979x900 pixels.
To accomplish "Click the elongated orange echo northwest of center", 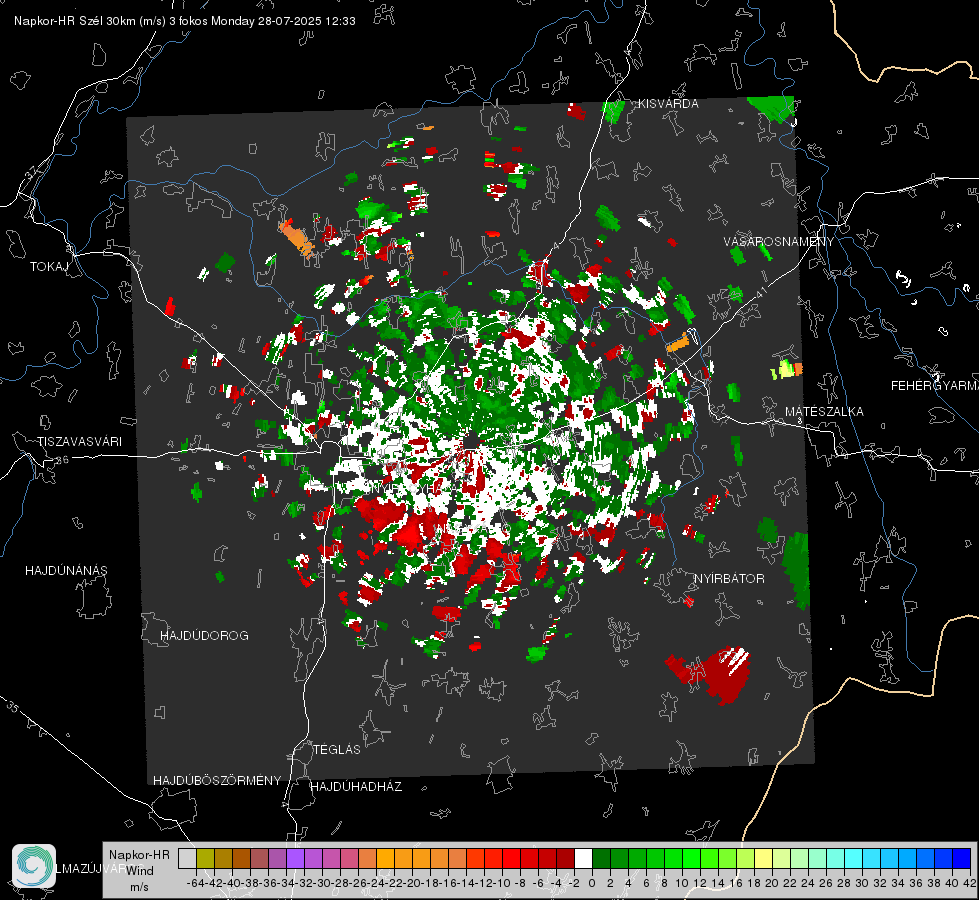I will 296,239.
